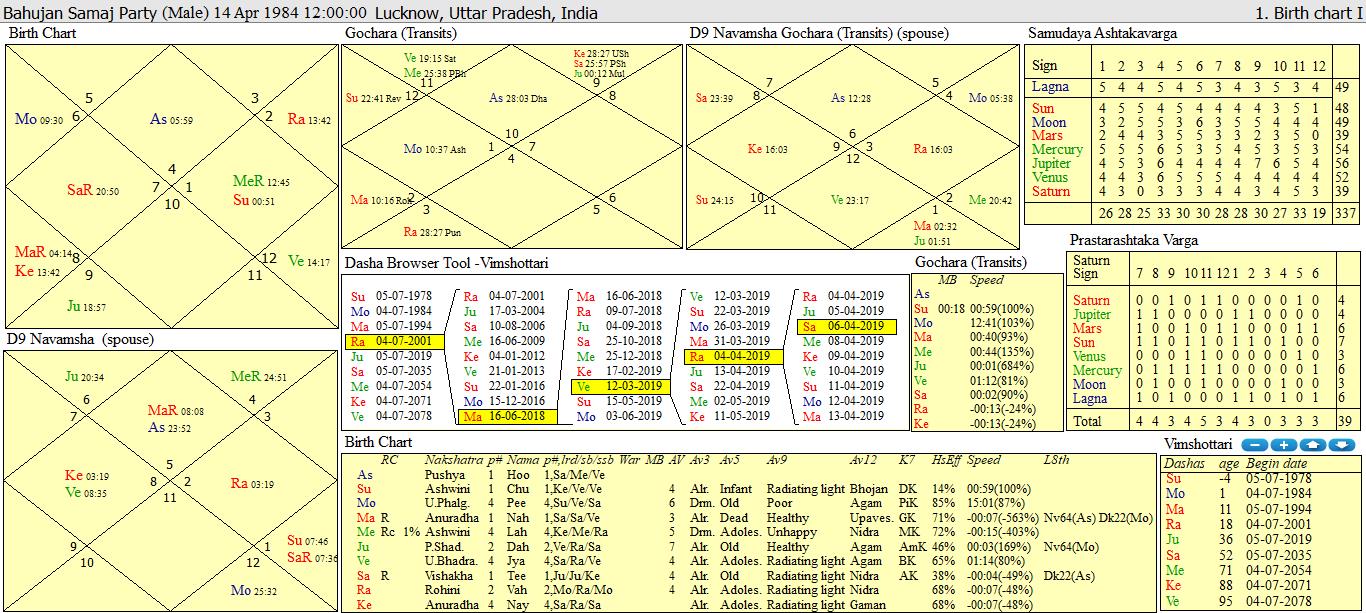
Task: Pick Ke 04-01-2012 dasha period
Action: pyautogui.click(x=505, y=356)
